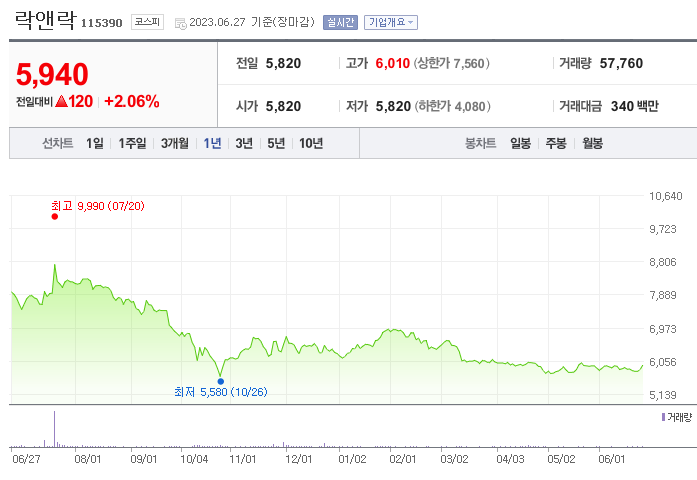Click the current price 5,940
Image resolution: width=697 pixels, height=480 pixels.
coord(52,74)
